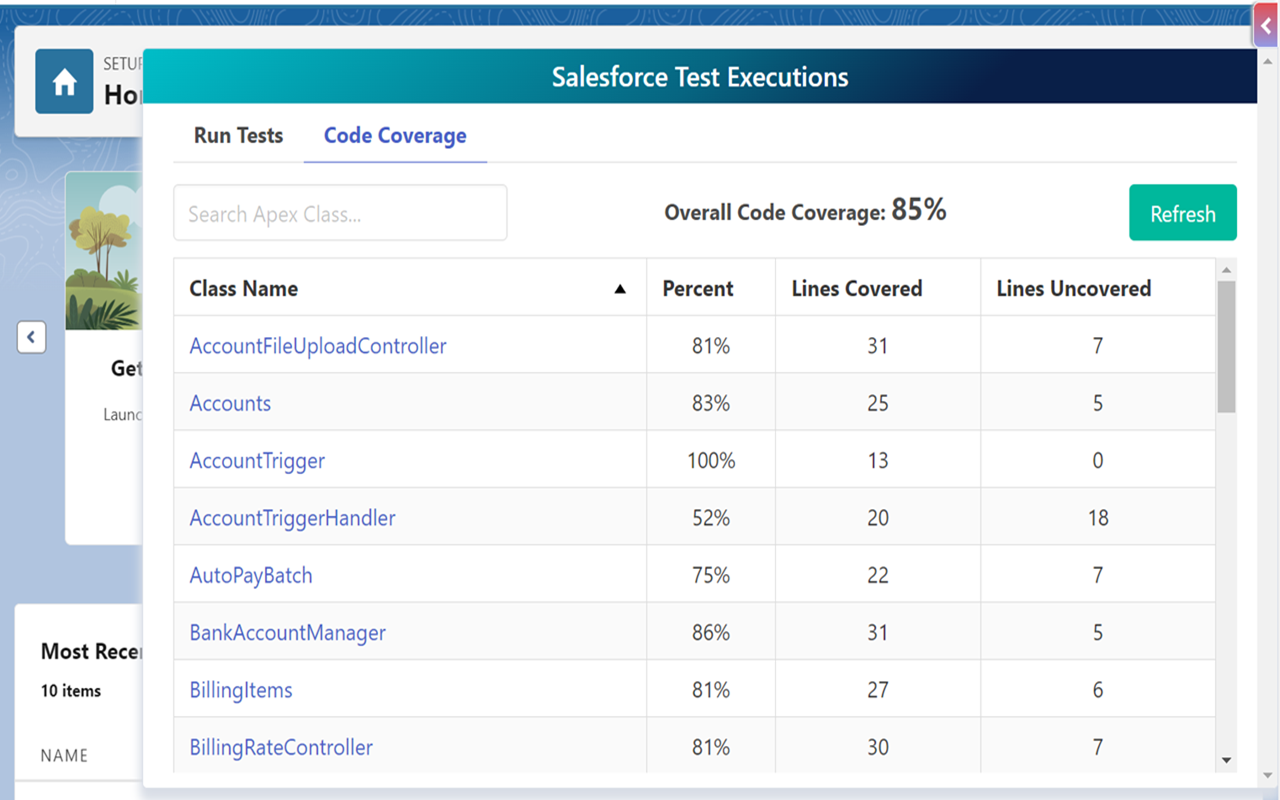Image resolution: width=1280 pixels, height=800 pixels.
Task: Click the 75% value for AutoPayBatch
Action: tap(711, 576)
